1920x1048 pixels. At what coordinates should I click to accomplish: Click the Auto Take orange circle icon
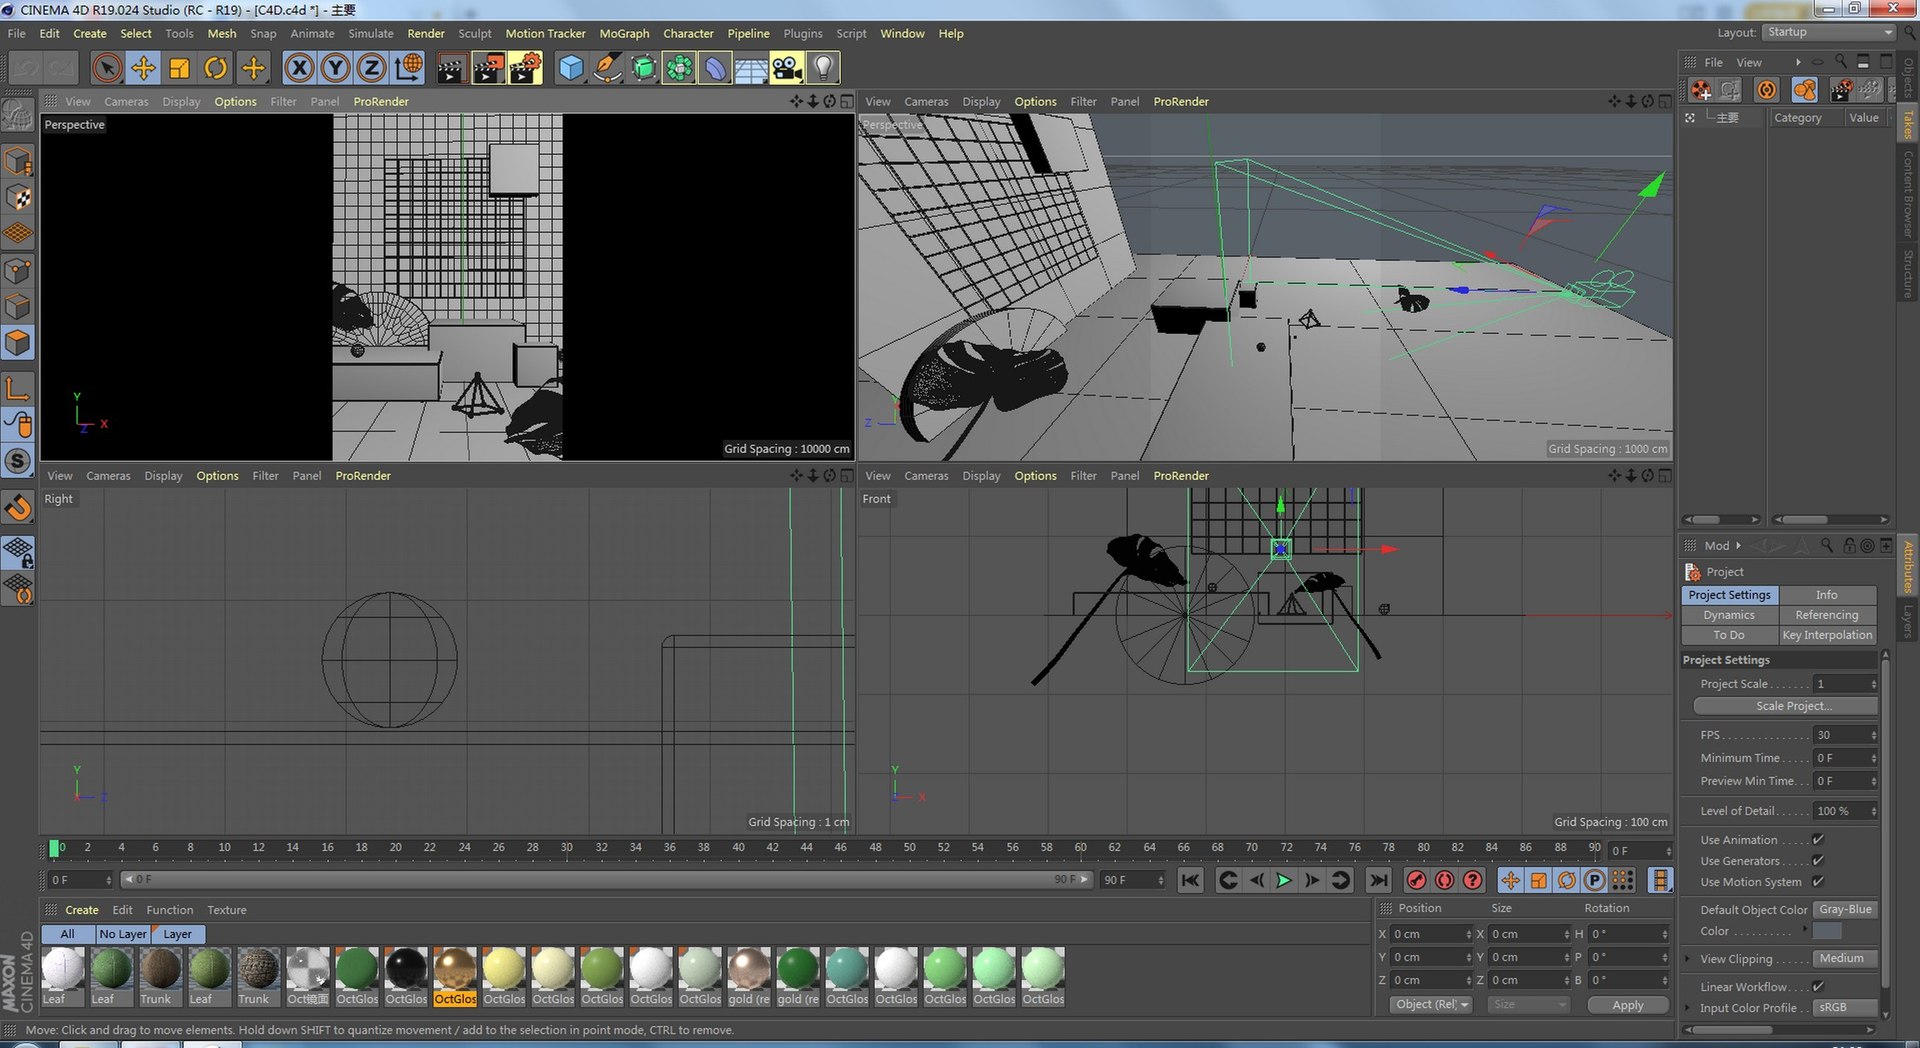pyautogui.click(x=1767, y=90)
